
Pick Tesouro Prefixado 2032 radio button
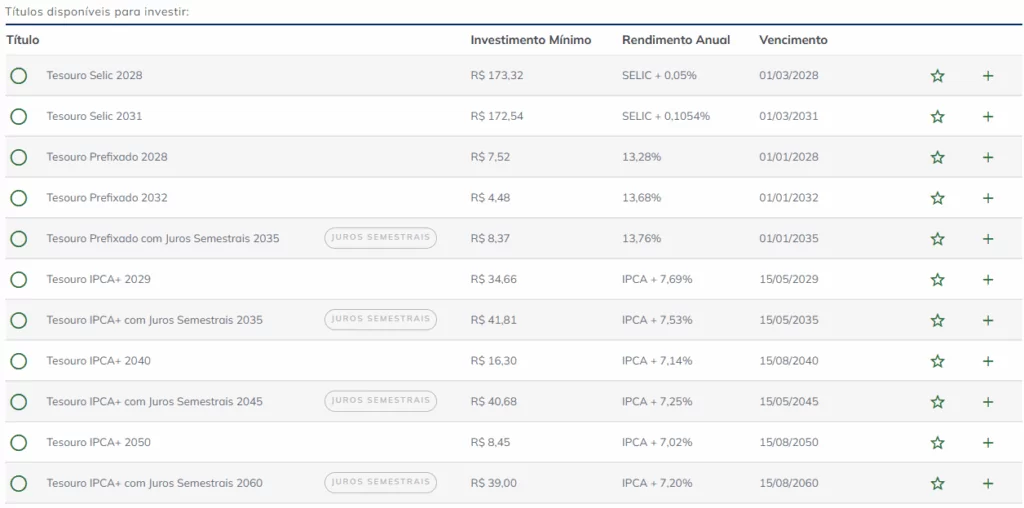coord(19,198)
